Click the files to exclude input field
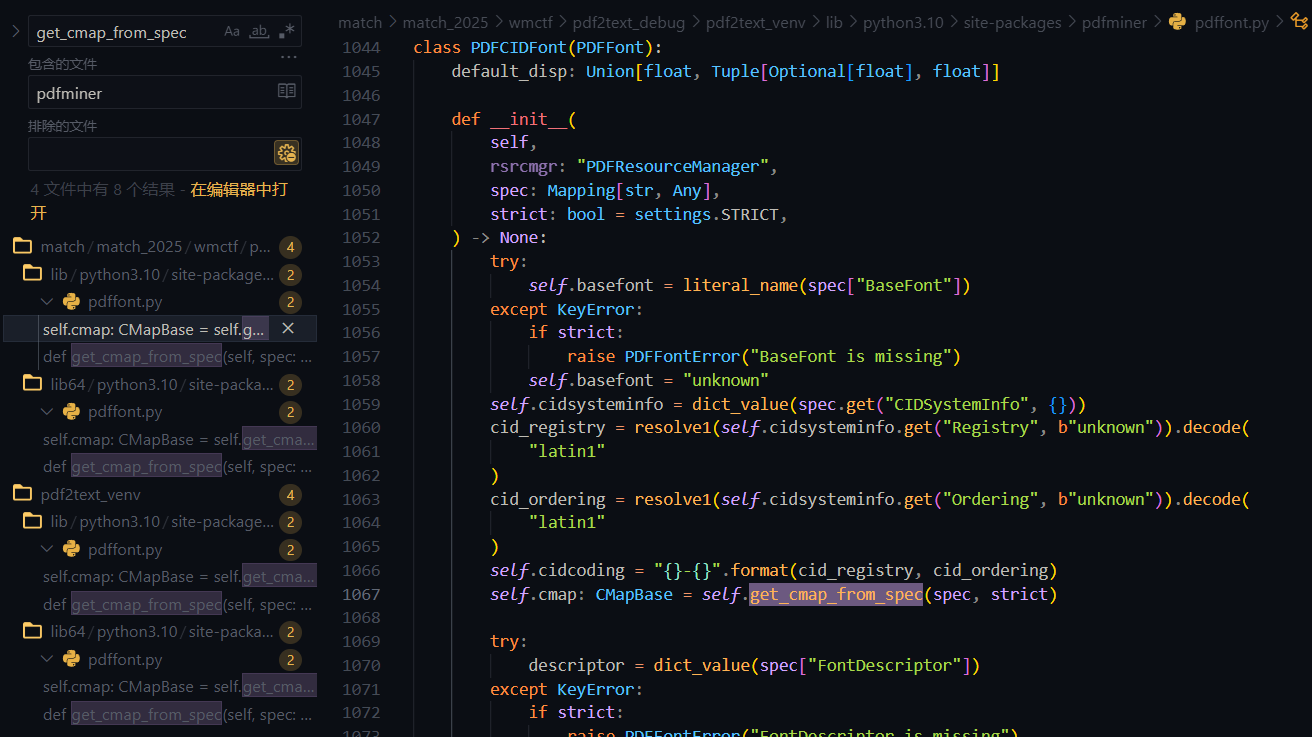Image resolution: width=1312 pixels, height=737 pixels. [x=150, y=154]
